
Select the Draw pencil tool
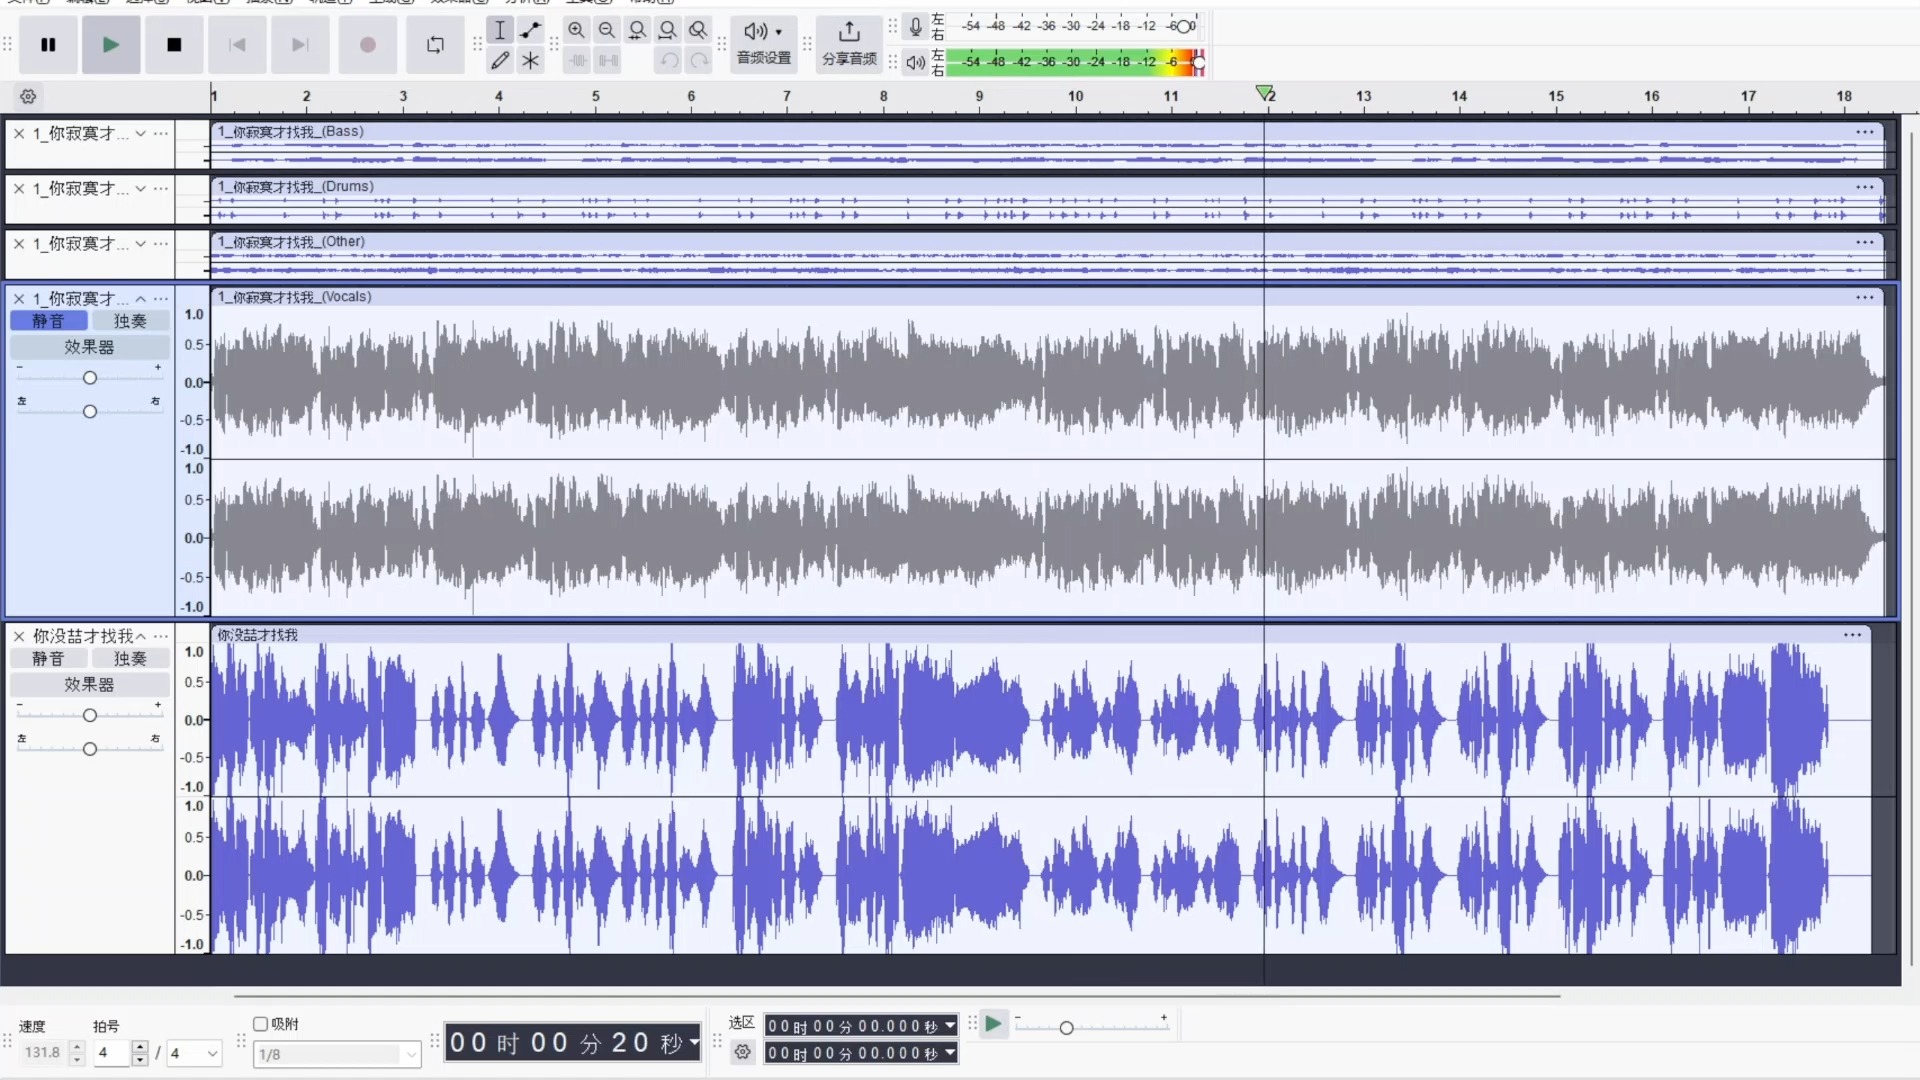tap(500, 61)
